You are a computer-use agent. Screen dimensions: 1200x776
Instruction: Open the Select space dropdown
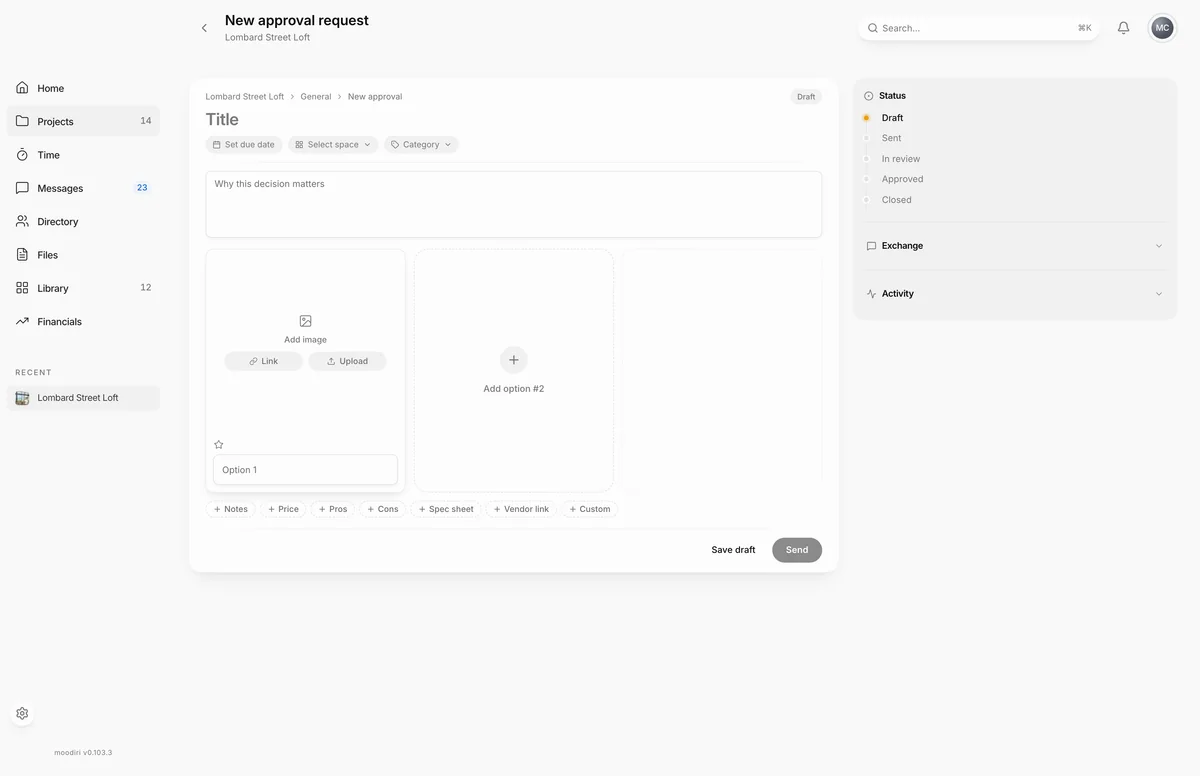[x=333, y=144]
